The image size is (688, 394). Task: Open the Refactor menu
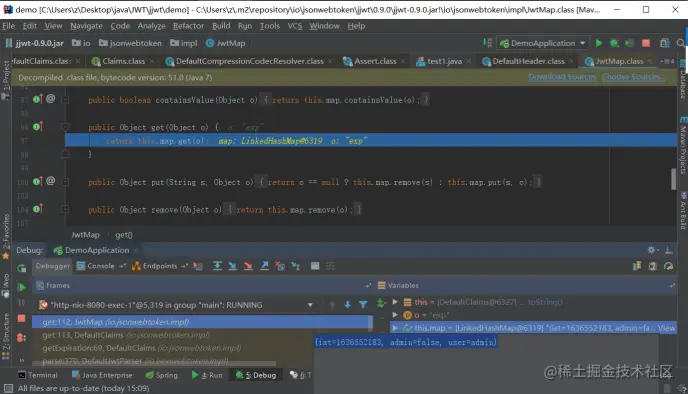click(x=188, y=26)
